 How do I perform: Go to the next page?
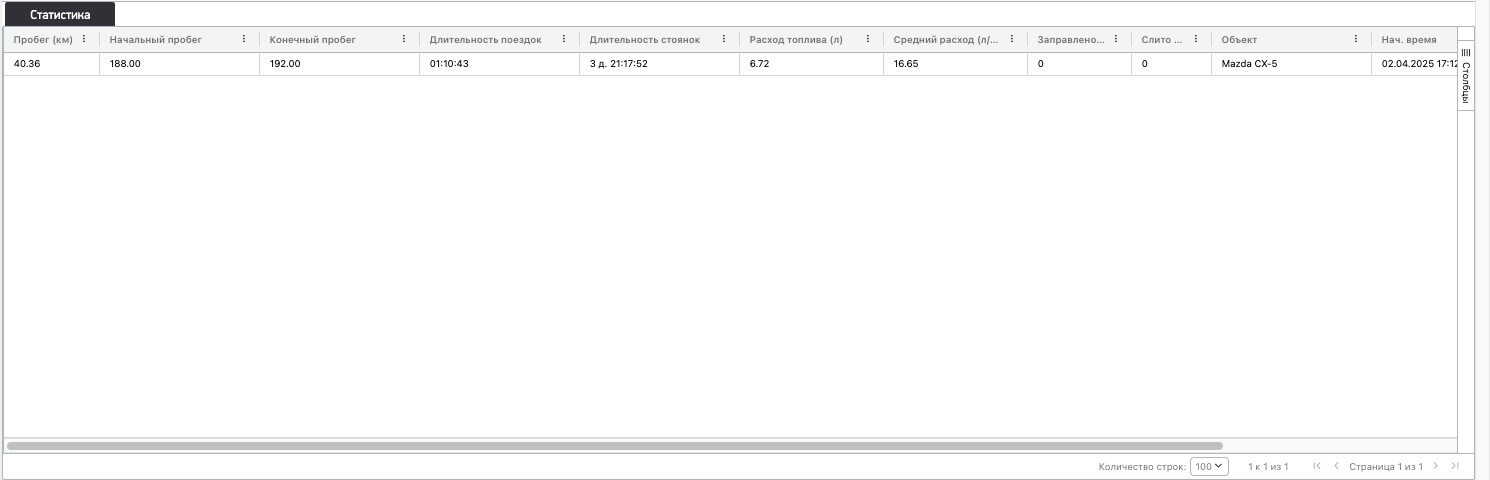(x=1436, y=466)
